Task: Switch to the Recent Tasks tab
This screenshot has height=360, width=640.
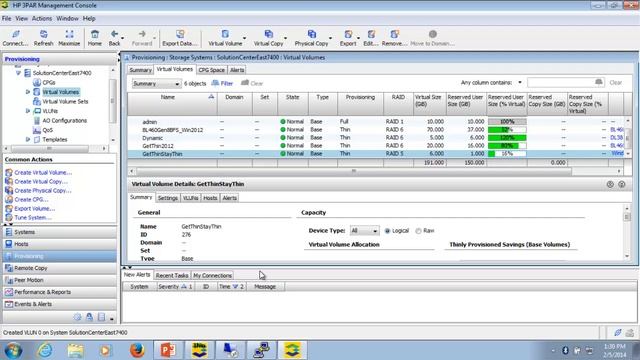Action: point(172,276)
